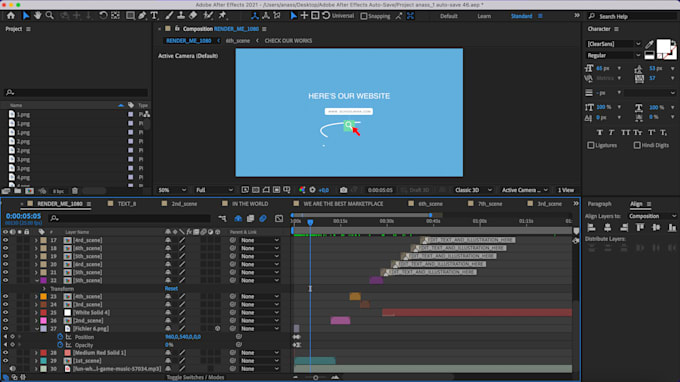Image resolution: width=680 pixels, height=382 pixels.
Task: Click the All Caps TT button
Action: point(625,132)
